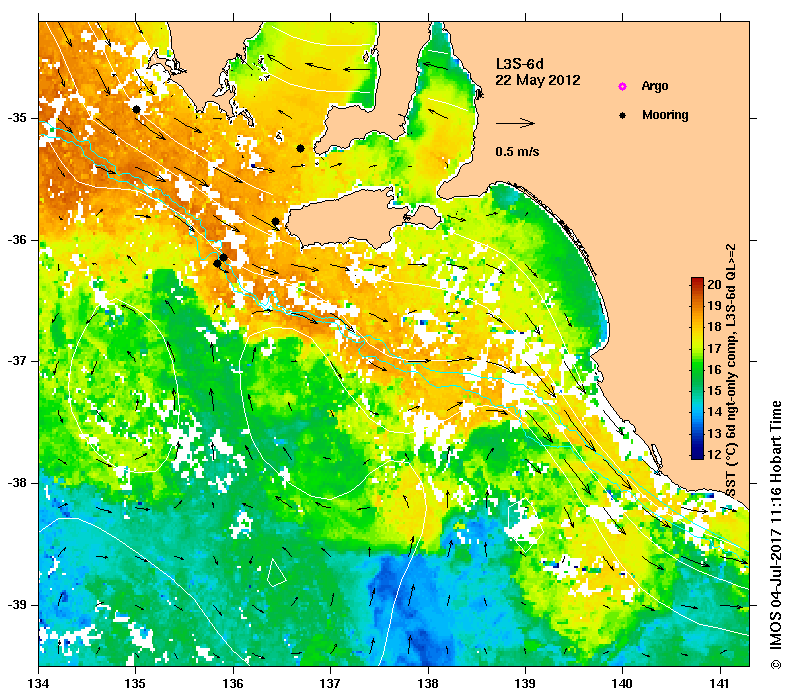Click the mooring dot near 135°E, 35°S

point(136,109)
